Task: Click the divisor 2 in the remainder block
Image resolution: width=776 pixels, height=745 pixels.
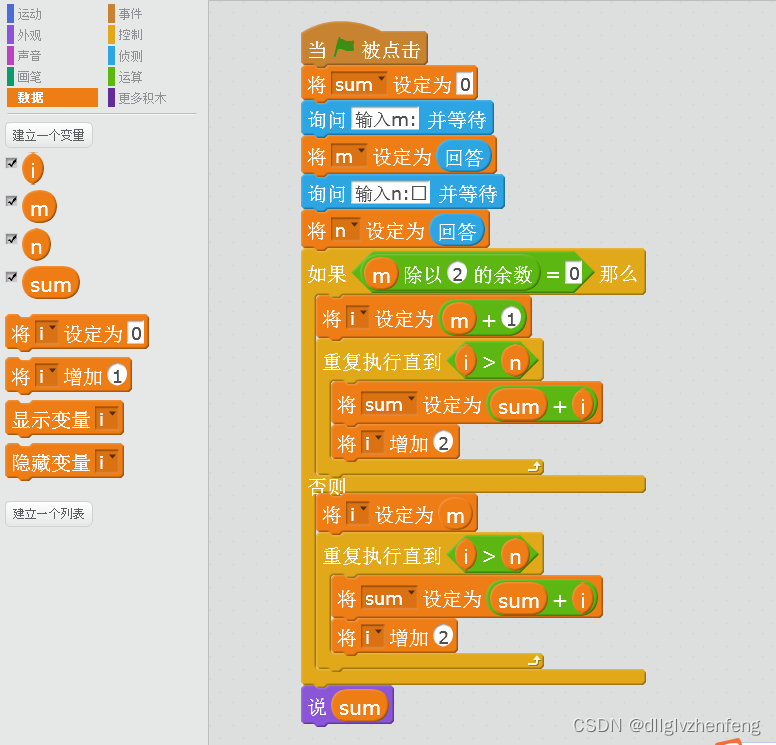Action: (x=457, y=274)
